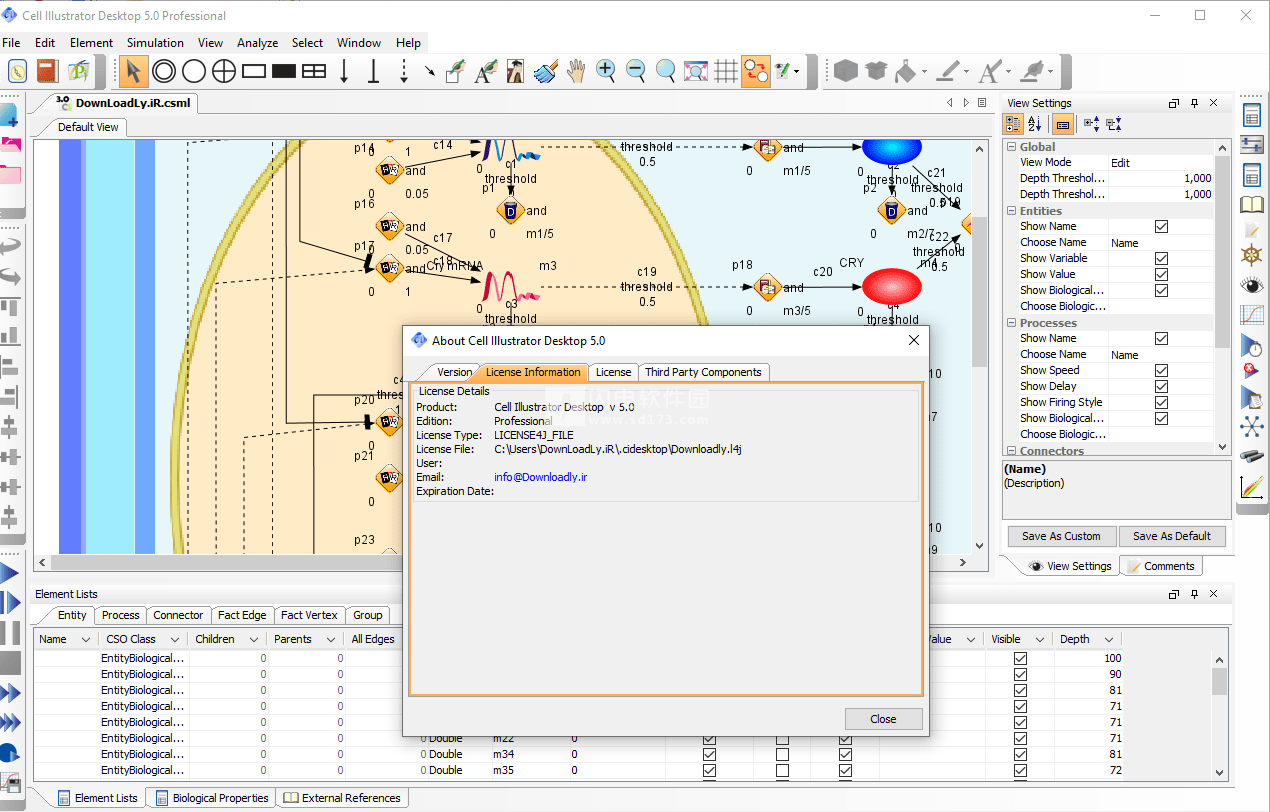
Task: Toggle Show Variable checkbox
Action: point(1161,258)
